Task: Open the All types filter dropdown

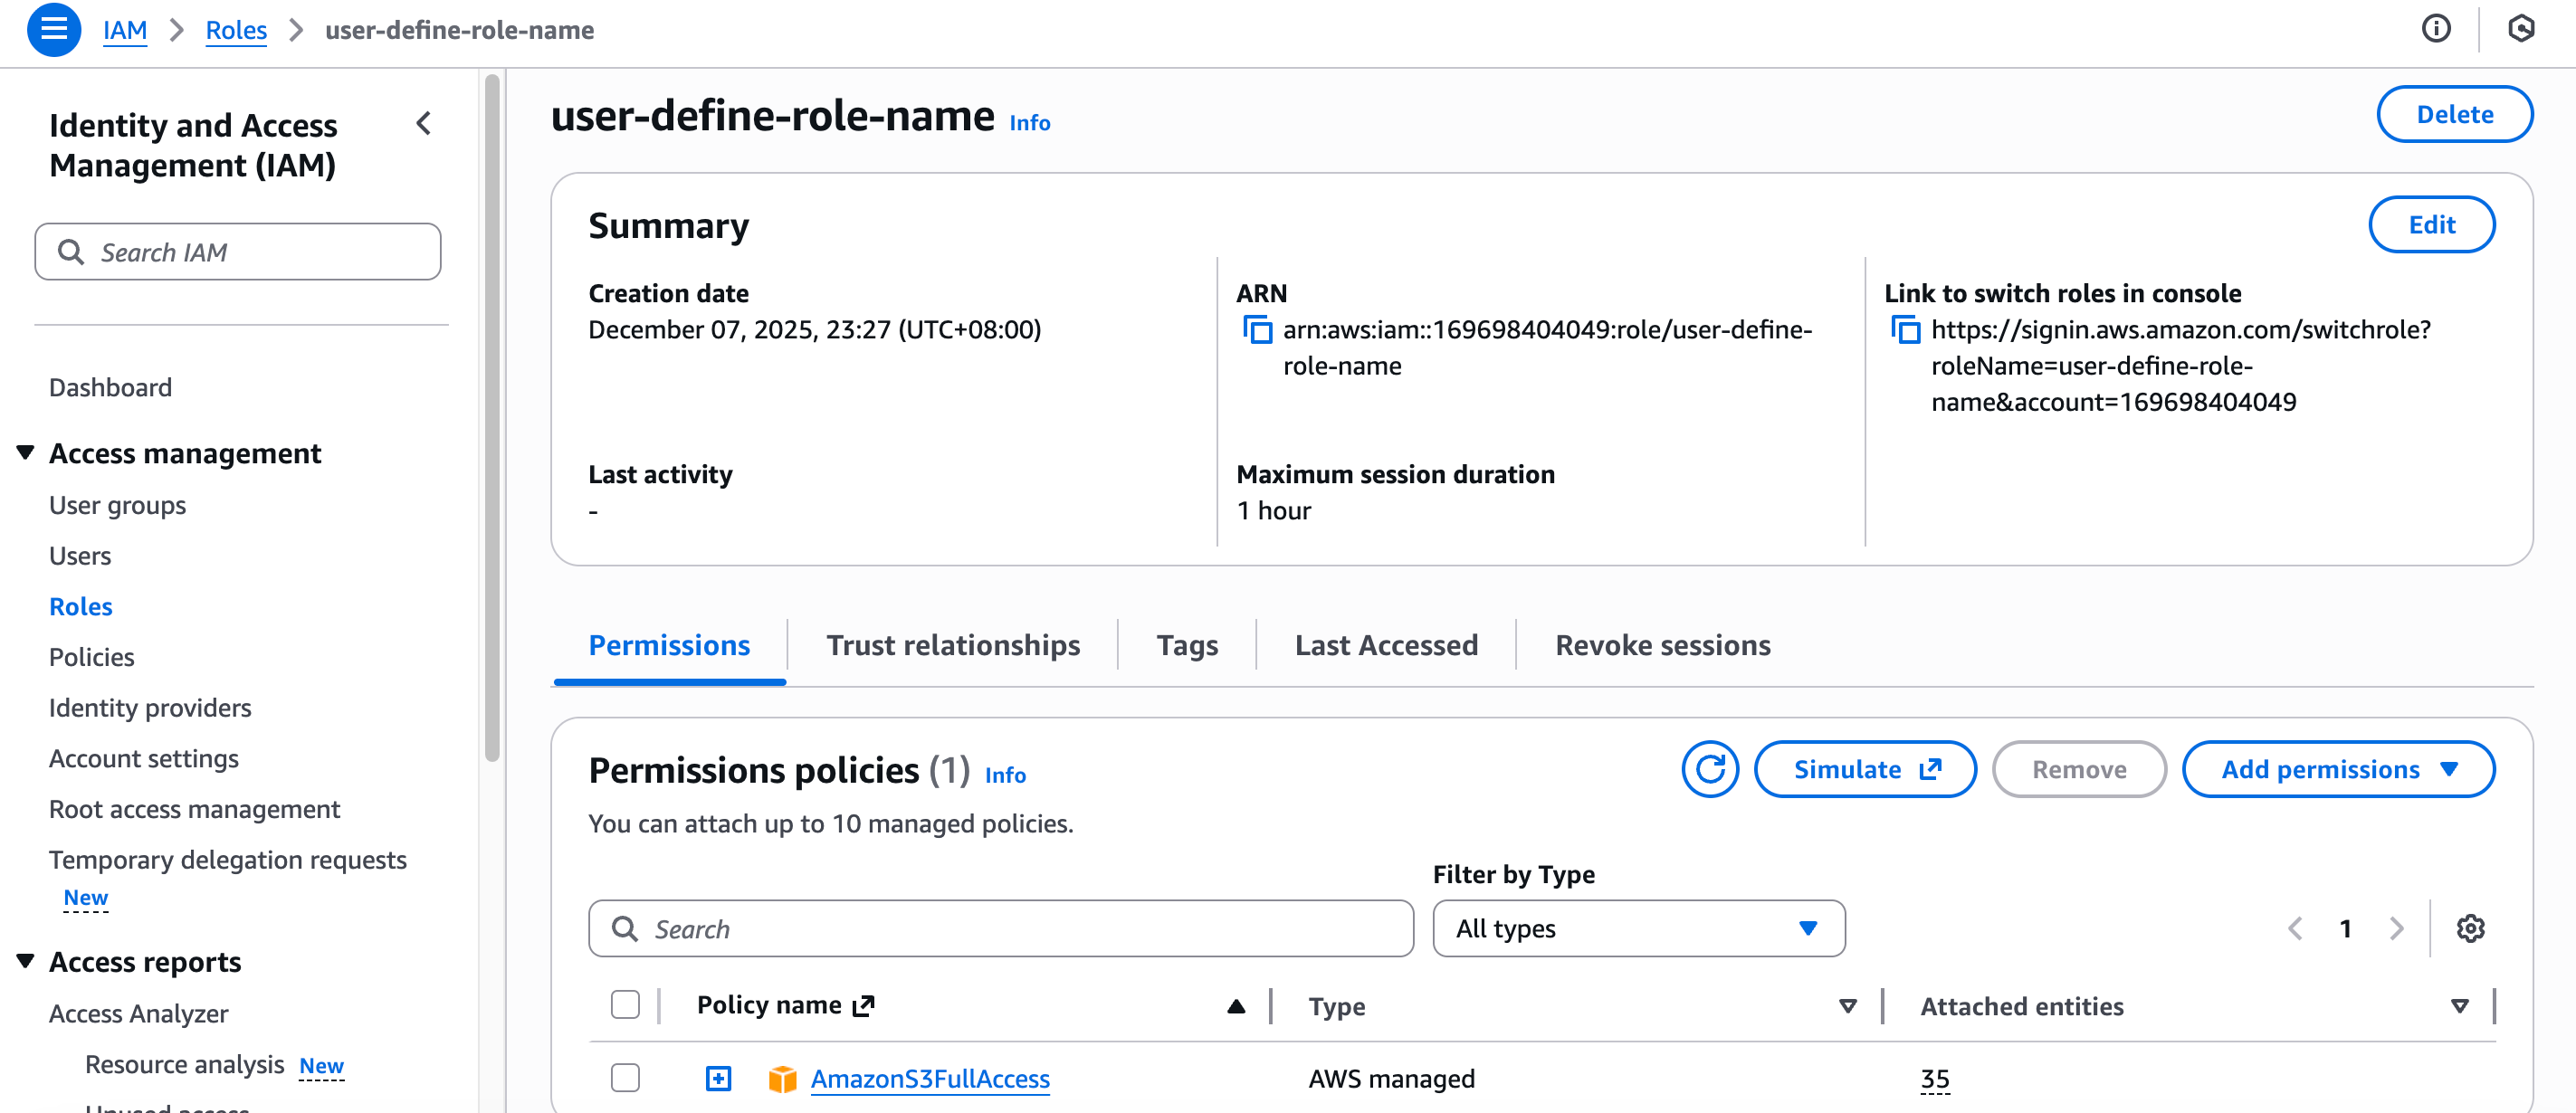Action: point(1638,928)
